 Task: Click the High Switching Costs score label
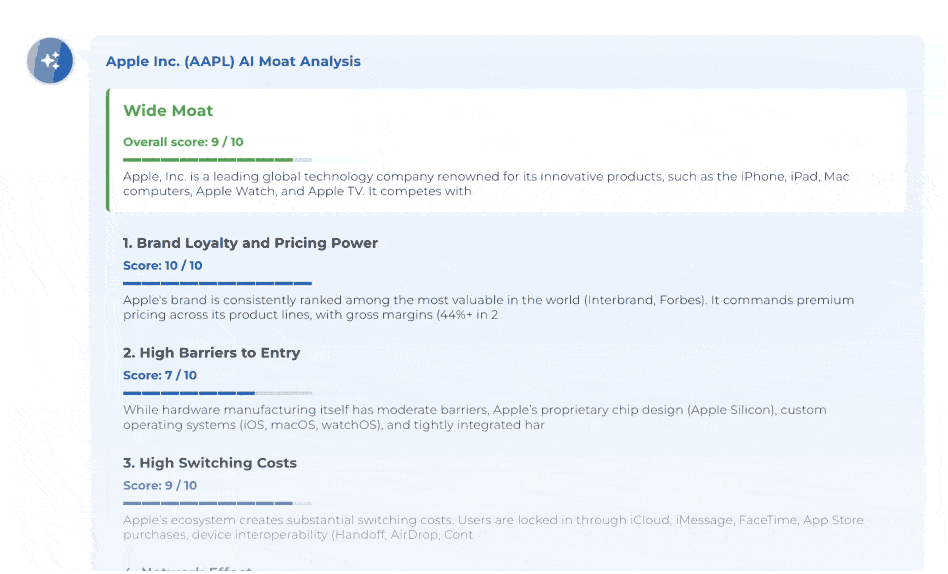click(x=160, y=486)
